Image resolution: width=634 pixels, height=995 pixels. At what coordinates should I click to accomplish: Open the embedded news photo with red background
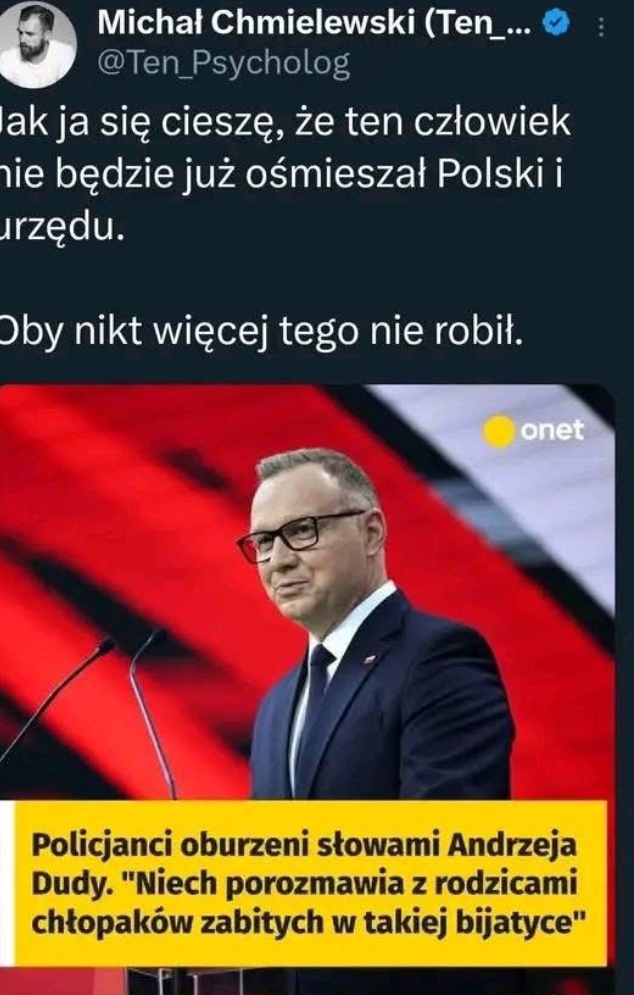coord(307,591)
